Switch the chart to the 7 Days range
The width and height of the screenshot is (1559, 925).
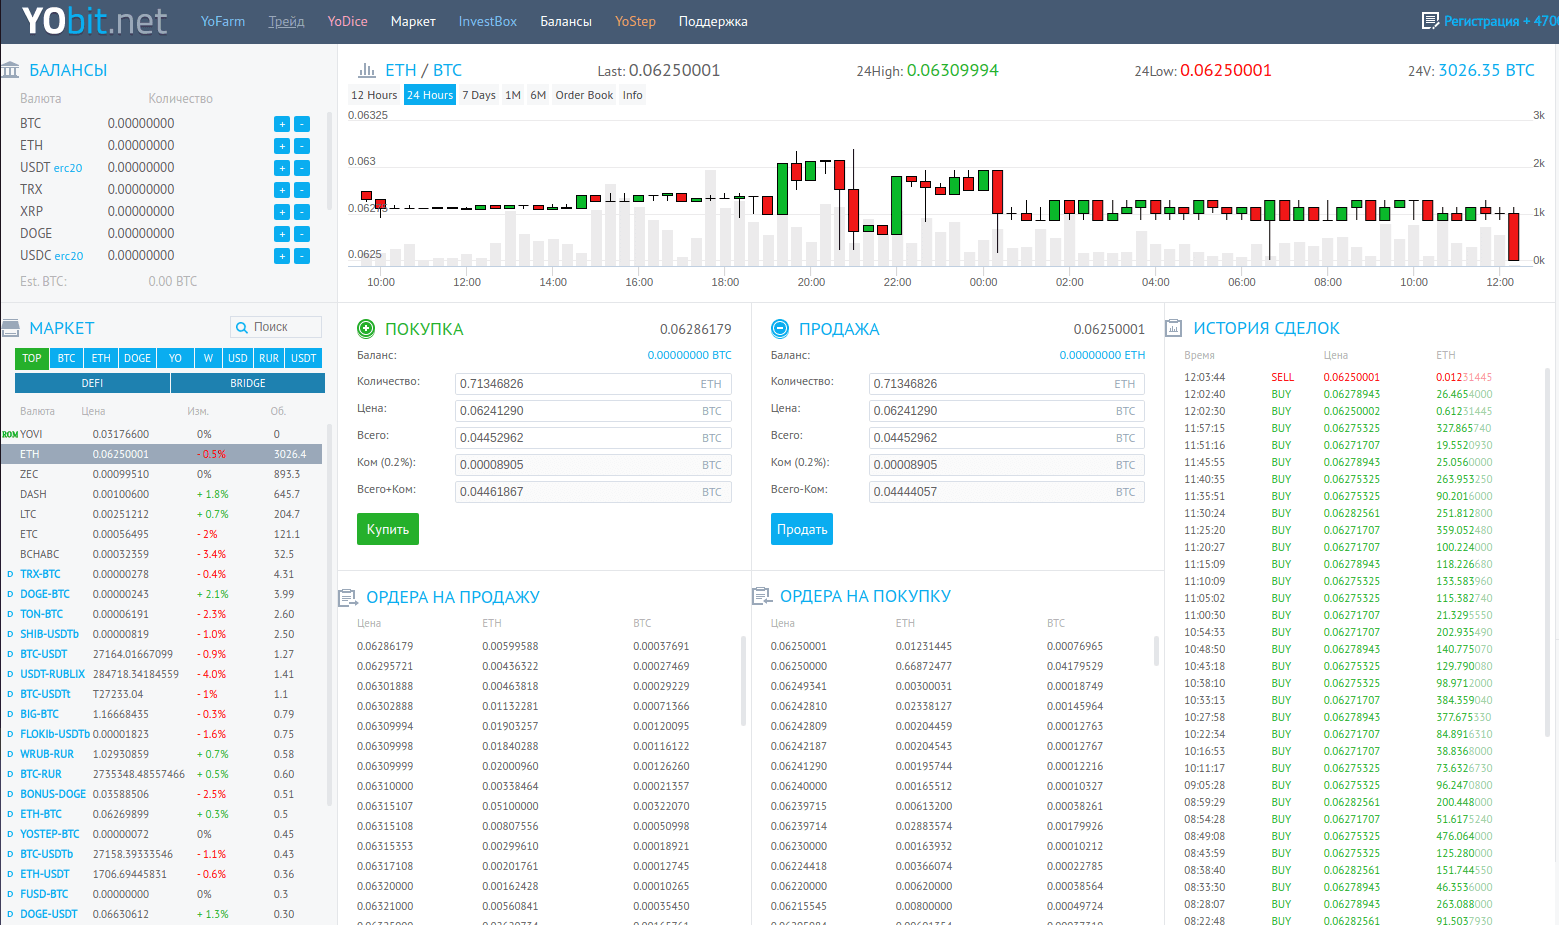[x=478, y=95]
